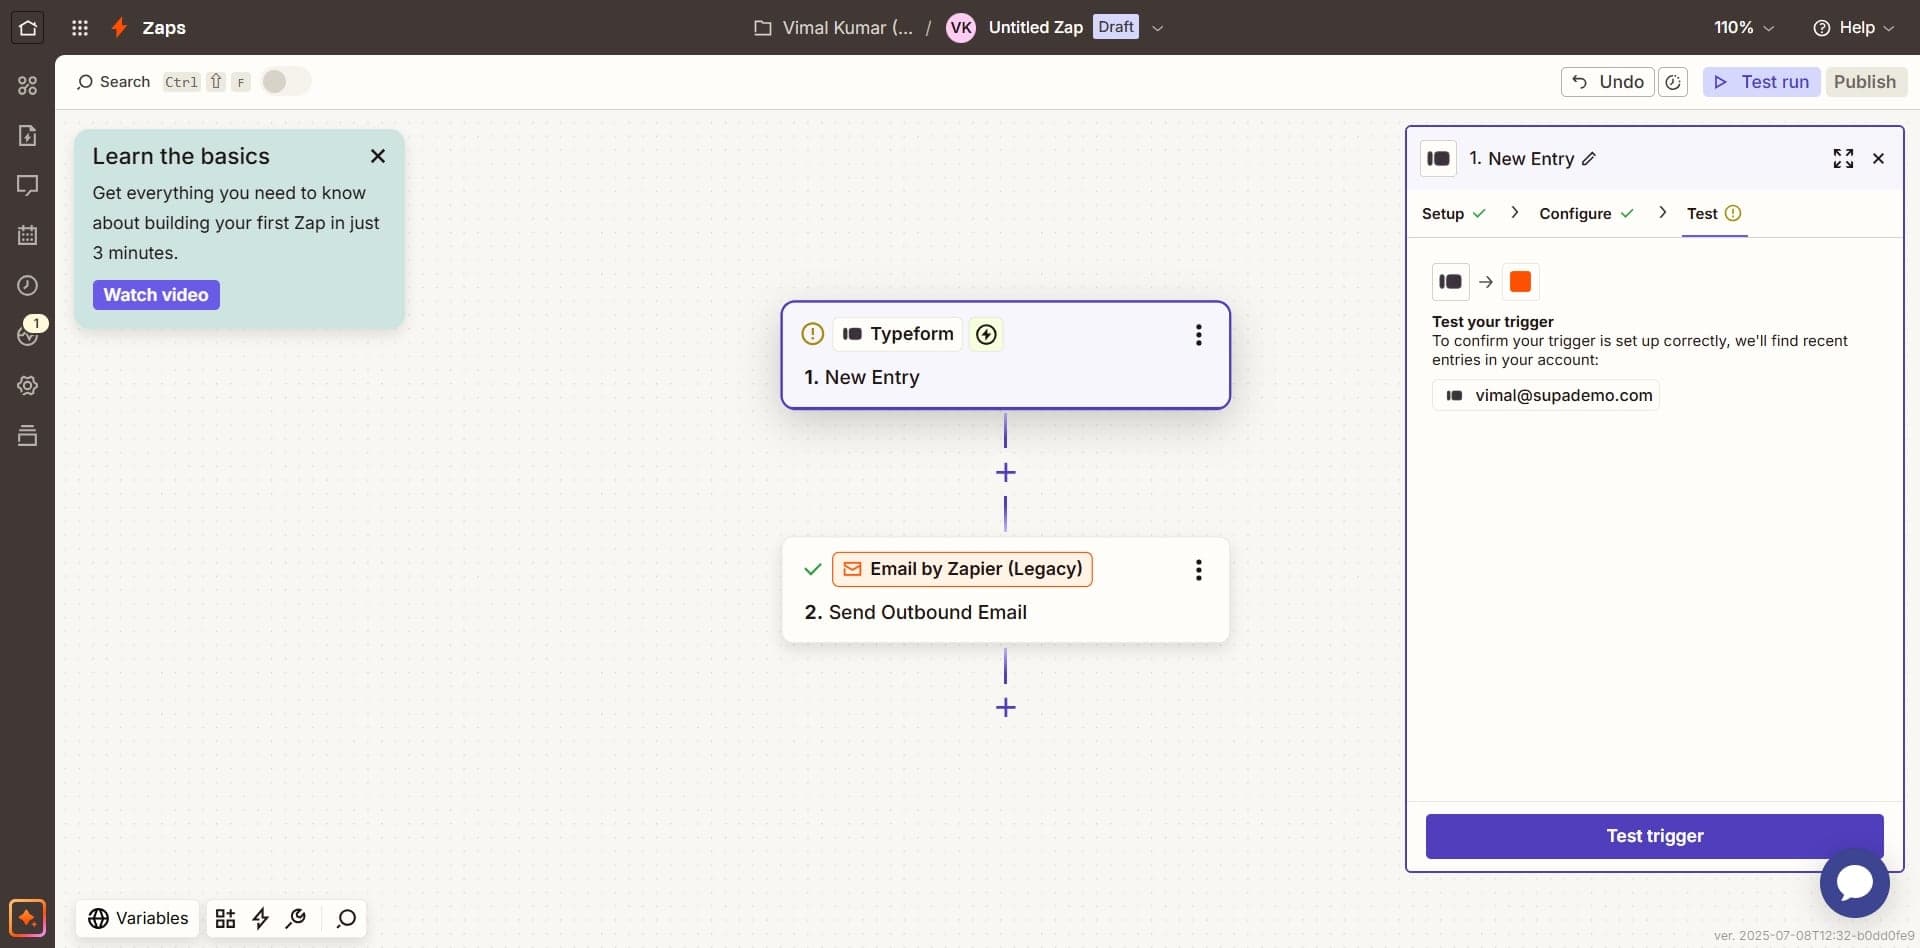Dismiss the Learn the basics card
The height and width of the screenshot is (948, 1920).
pos(378,156)
